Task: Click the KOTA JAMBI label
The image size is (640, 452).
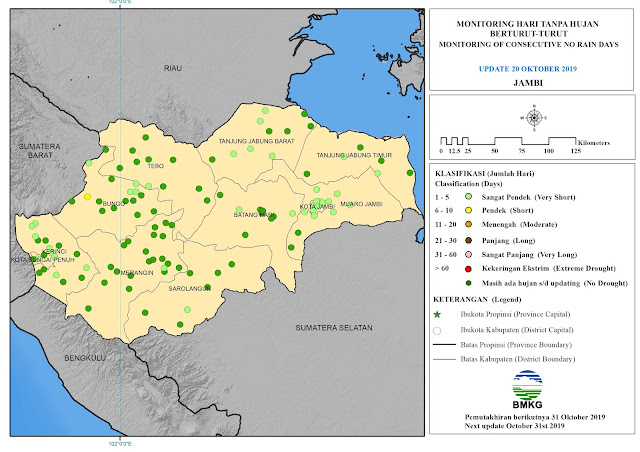Action: [x=317, y=207]
